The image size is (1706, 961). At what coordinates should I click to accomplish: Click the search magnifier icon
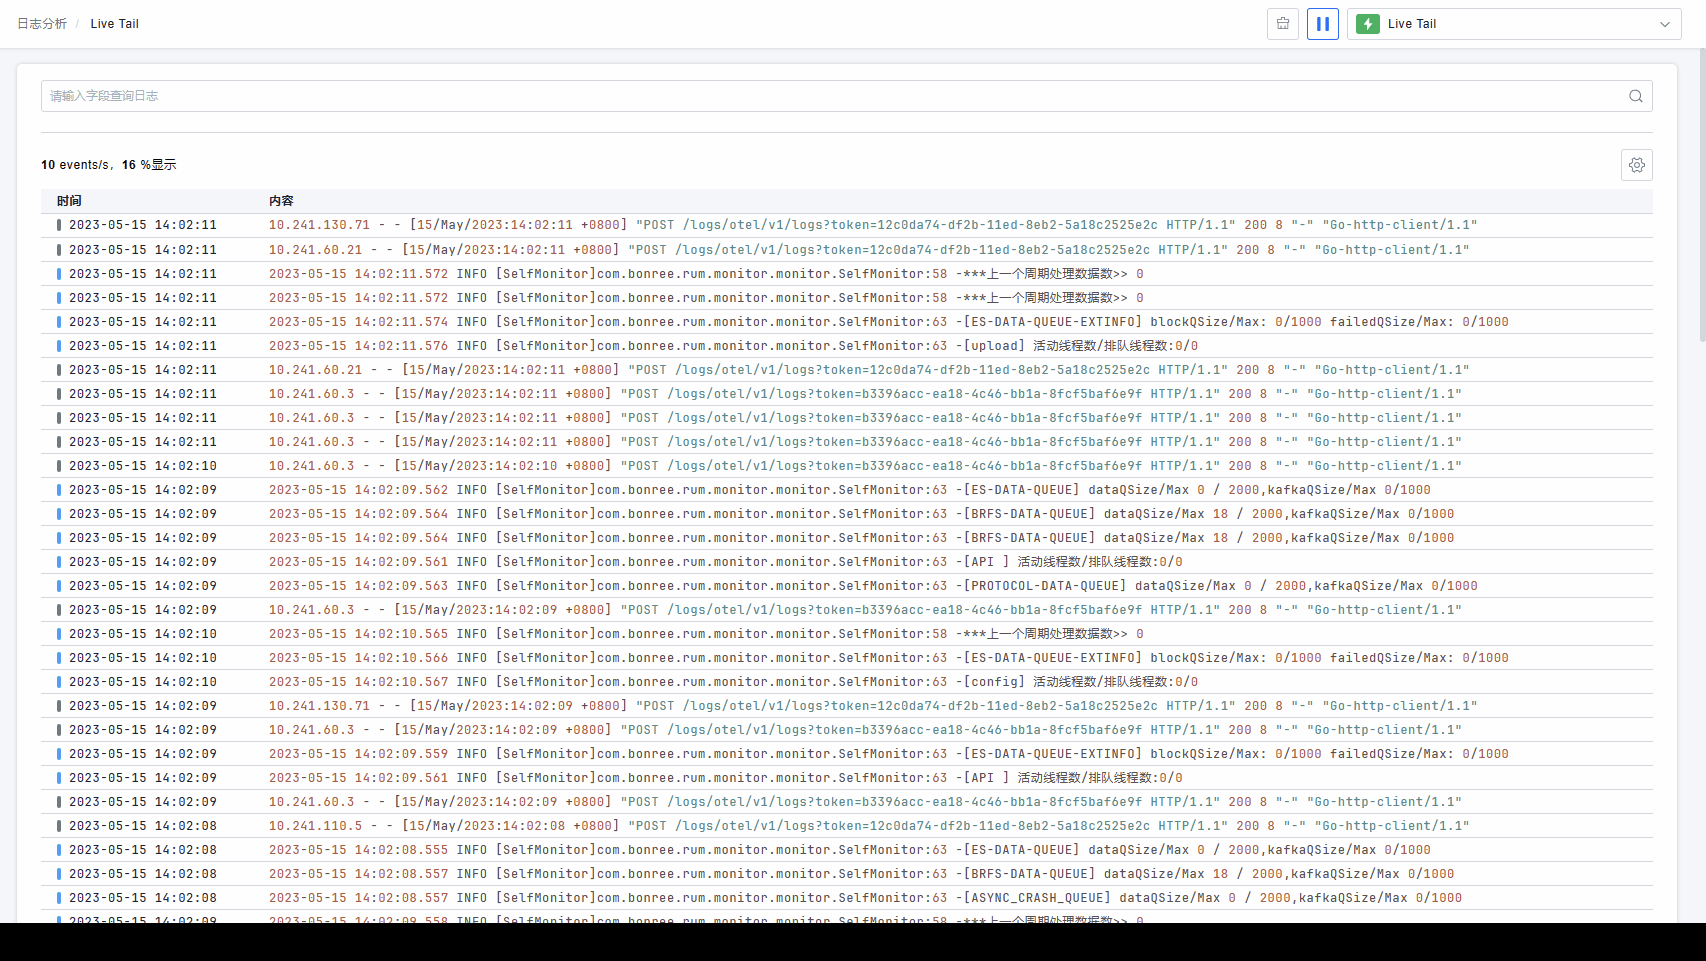tap(1635, 96)
